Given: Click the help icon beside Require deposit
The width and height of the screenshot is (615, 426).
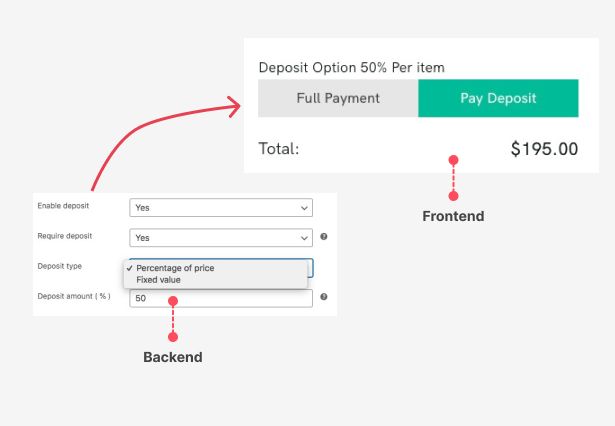Looking at the screenshot, I should point(324,238).
